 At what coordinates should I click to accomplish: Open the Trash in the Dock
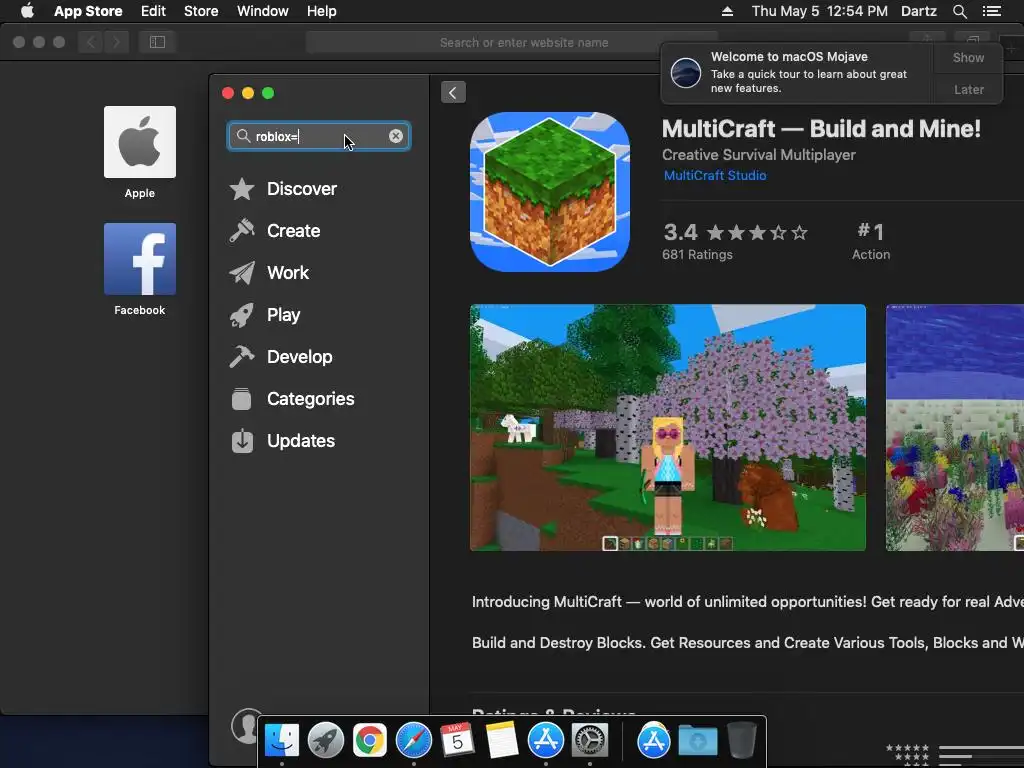tap(742, 741)
